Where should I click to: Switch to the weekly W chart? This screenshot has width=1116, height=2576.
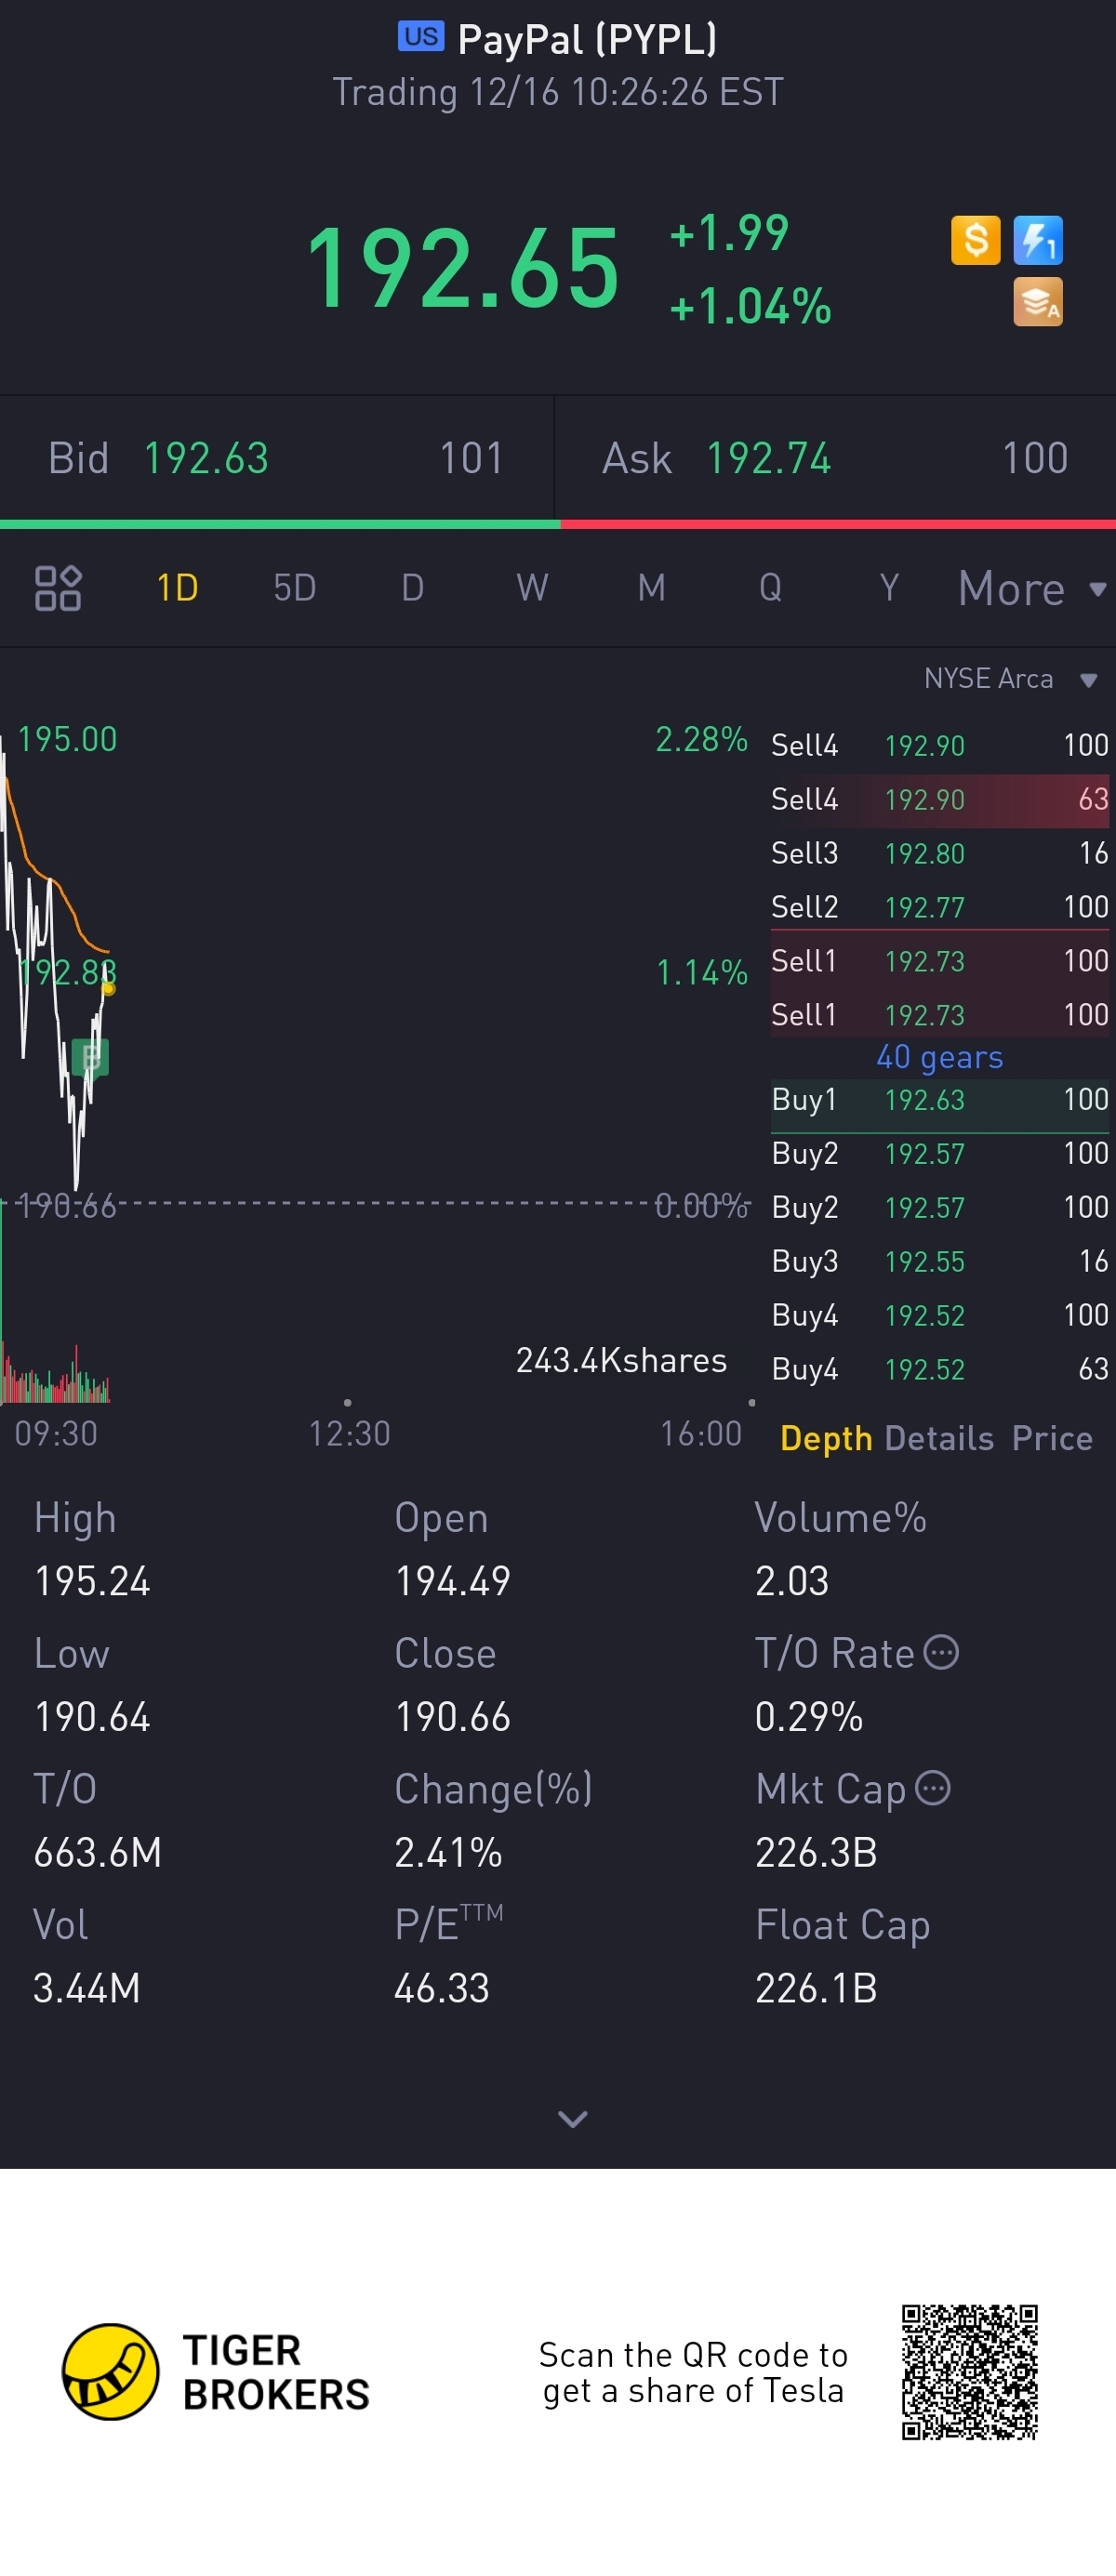coord(532,588)
